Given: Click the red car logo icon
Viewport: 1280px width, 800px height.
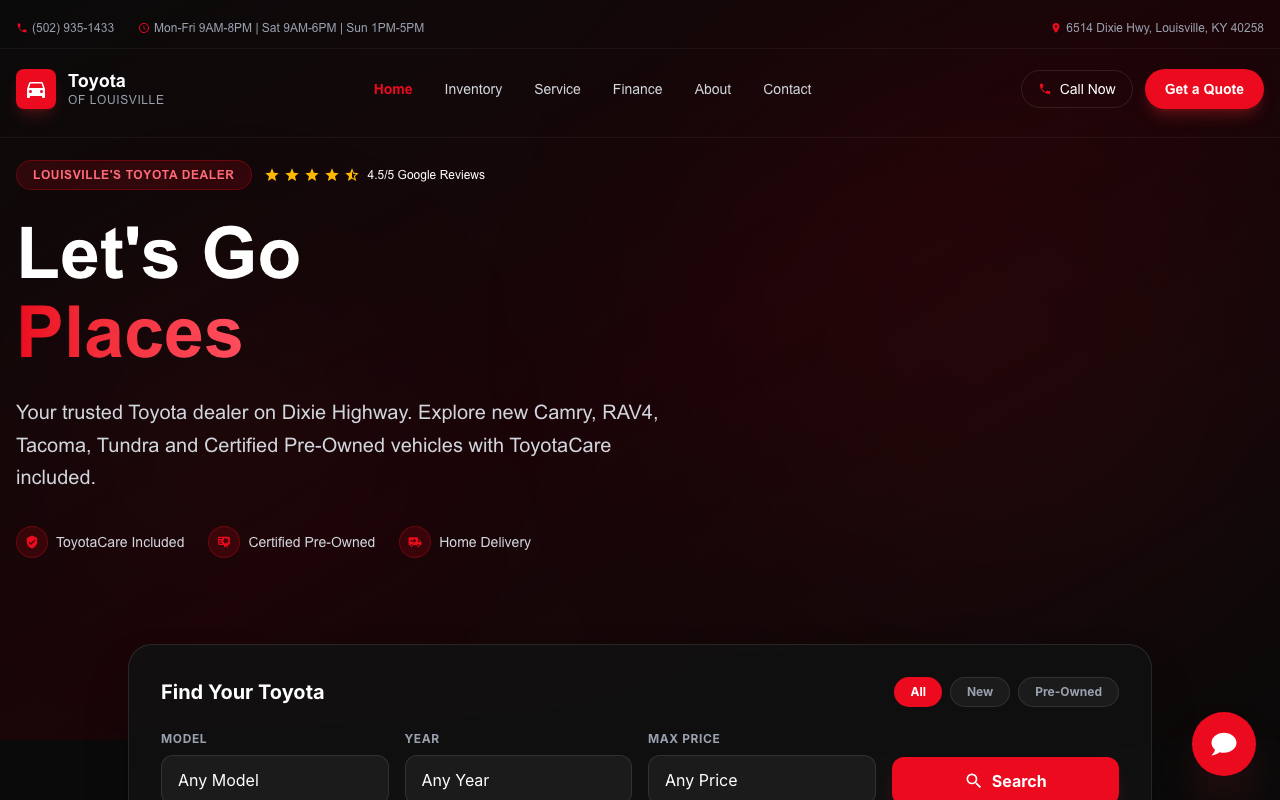Looking at the screenshot, I should pos(36,89).
